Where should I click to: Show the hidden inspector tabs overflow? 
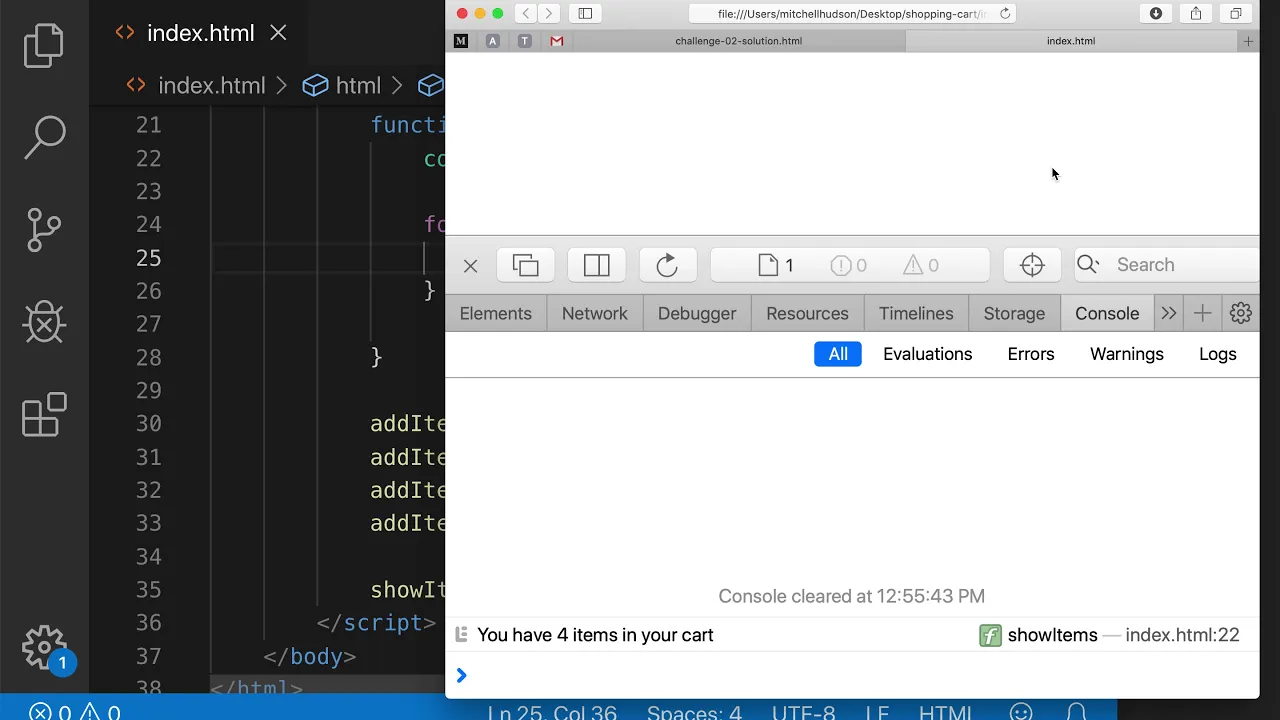tap(1169, 313)
